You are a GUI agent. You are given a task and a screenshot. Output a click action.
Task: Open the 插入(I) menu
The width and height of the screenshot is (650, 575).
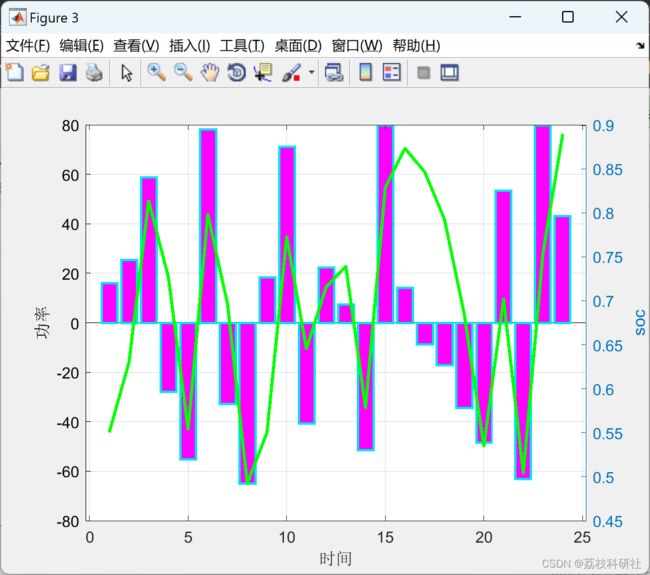tap(189, 45)
